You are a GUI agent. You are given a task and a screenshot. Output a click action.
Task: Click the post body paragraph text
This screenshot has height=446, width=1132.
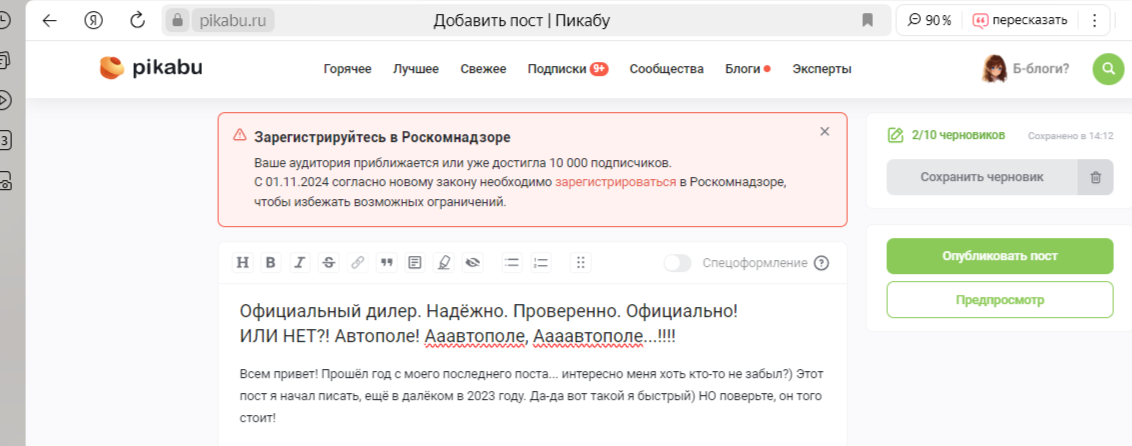(x=531, y=396)
